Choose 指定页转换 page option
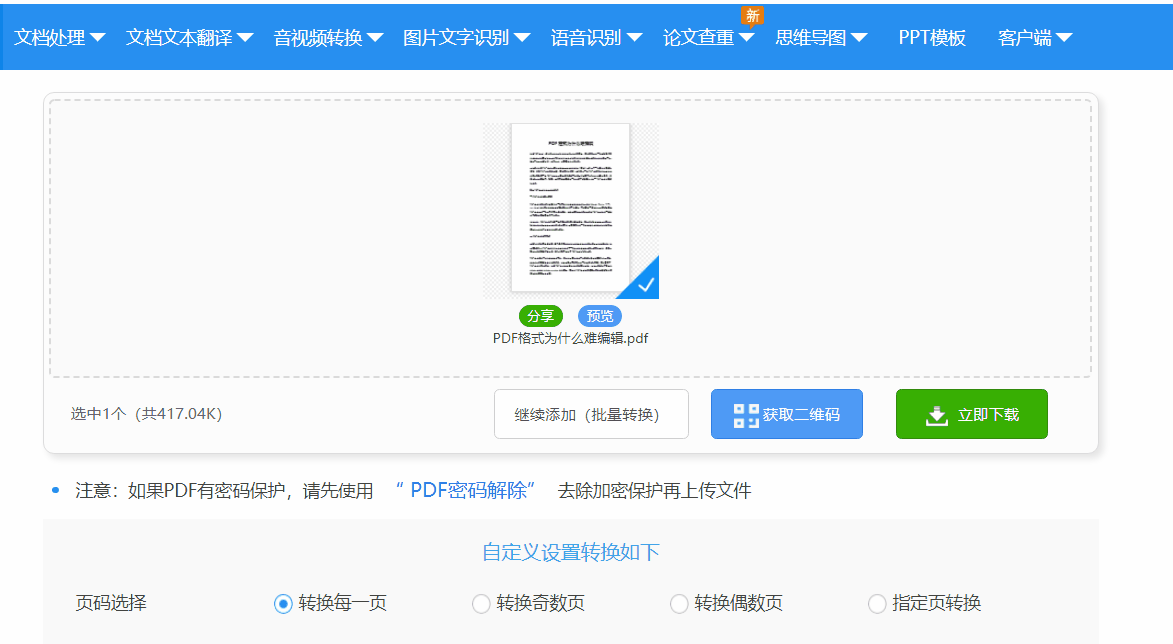The width and height of the screenshot is (1173, 644). coord(877,603)
